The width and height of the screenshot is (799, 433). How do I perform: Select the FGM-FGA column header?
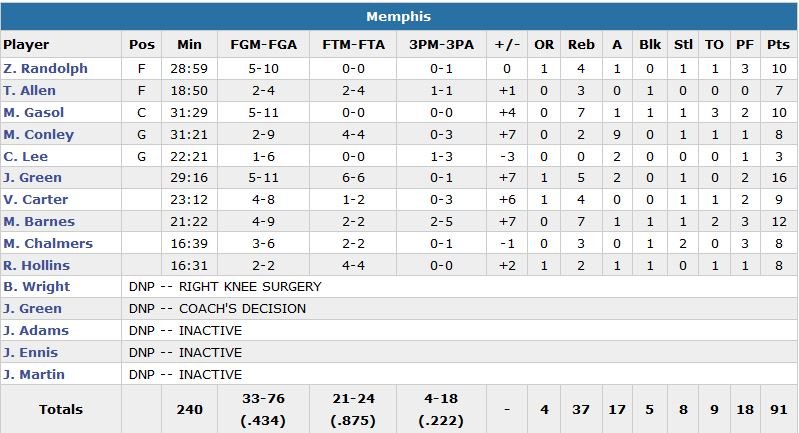tap(261, 45)
